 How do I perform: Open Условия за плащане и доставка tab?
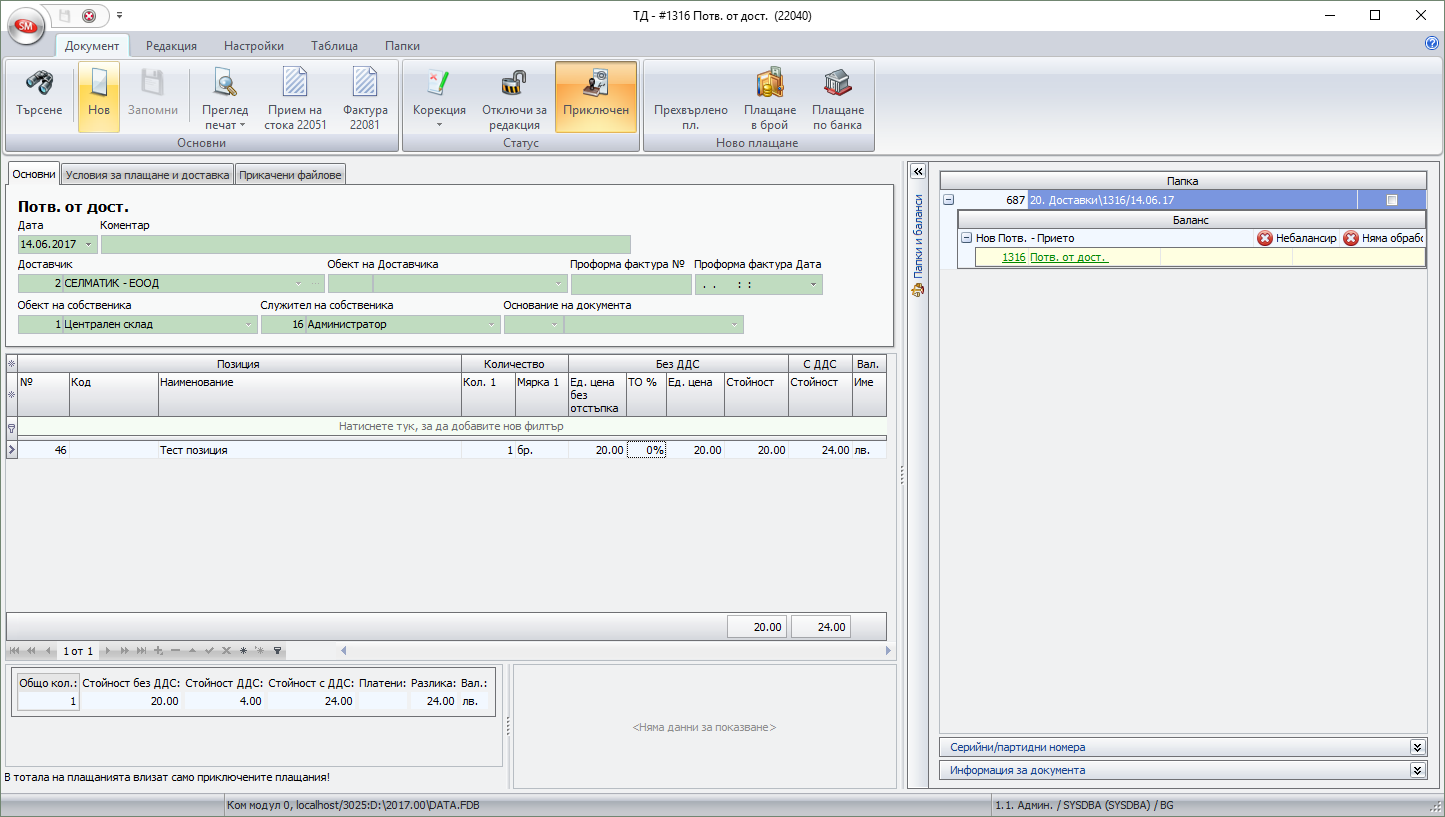(x=147, y=175)
